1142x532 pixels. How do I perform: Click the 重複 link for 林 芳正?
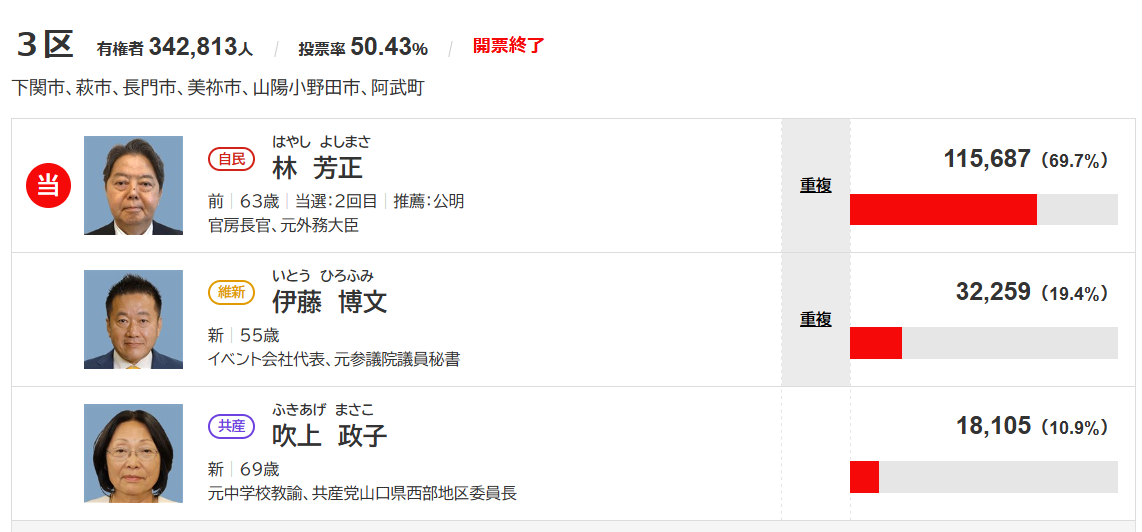(815, 185)
